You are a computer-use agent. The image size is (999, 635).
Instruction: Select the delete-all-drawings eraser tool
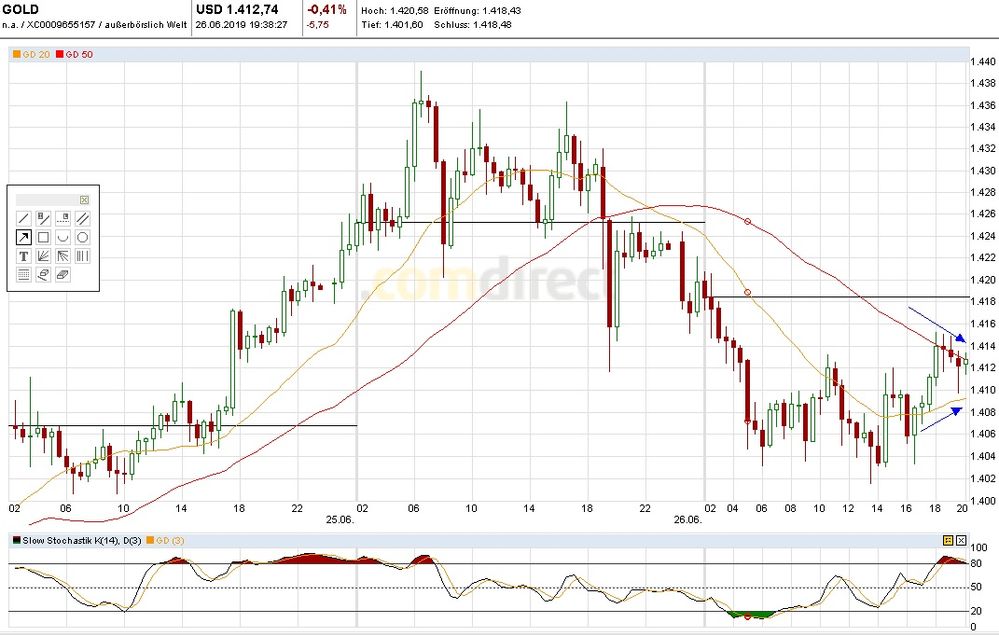click(63, 274)
